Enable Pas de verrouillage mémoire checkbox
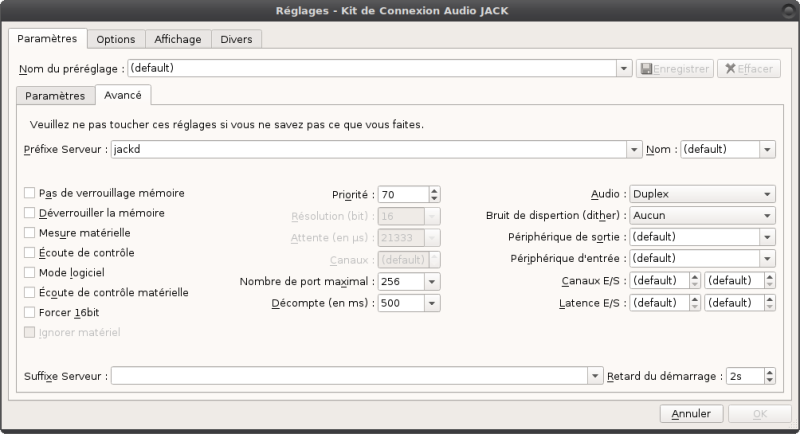The image size is (800, 434). [30, 193]
